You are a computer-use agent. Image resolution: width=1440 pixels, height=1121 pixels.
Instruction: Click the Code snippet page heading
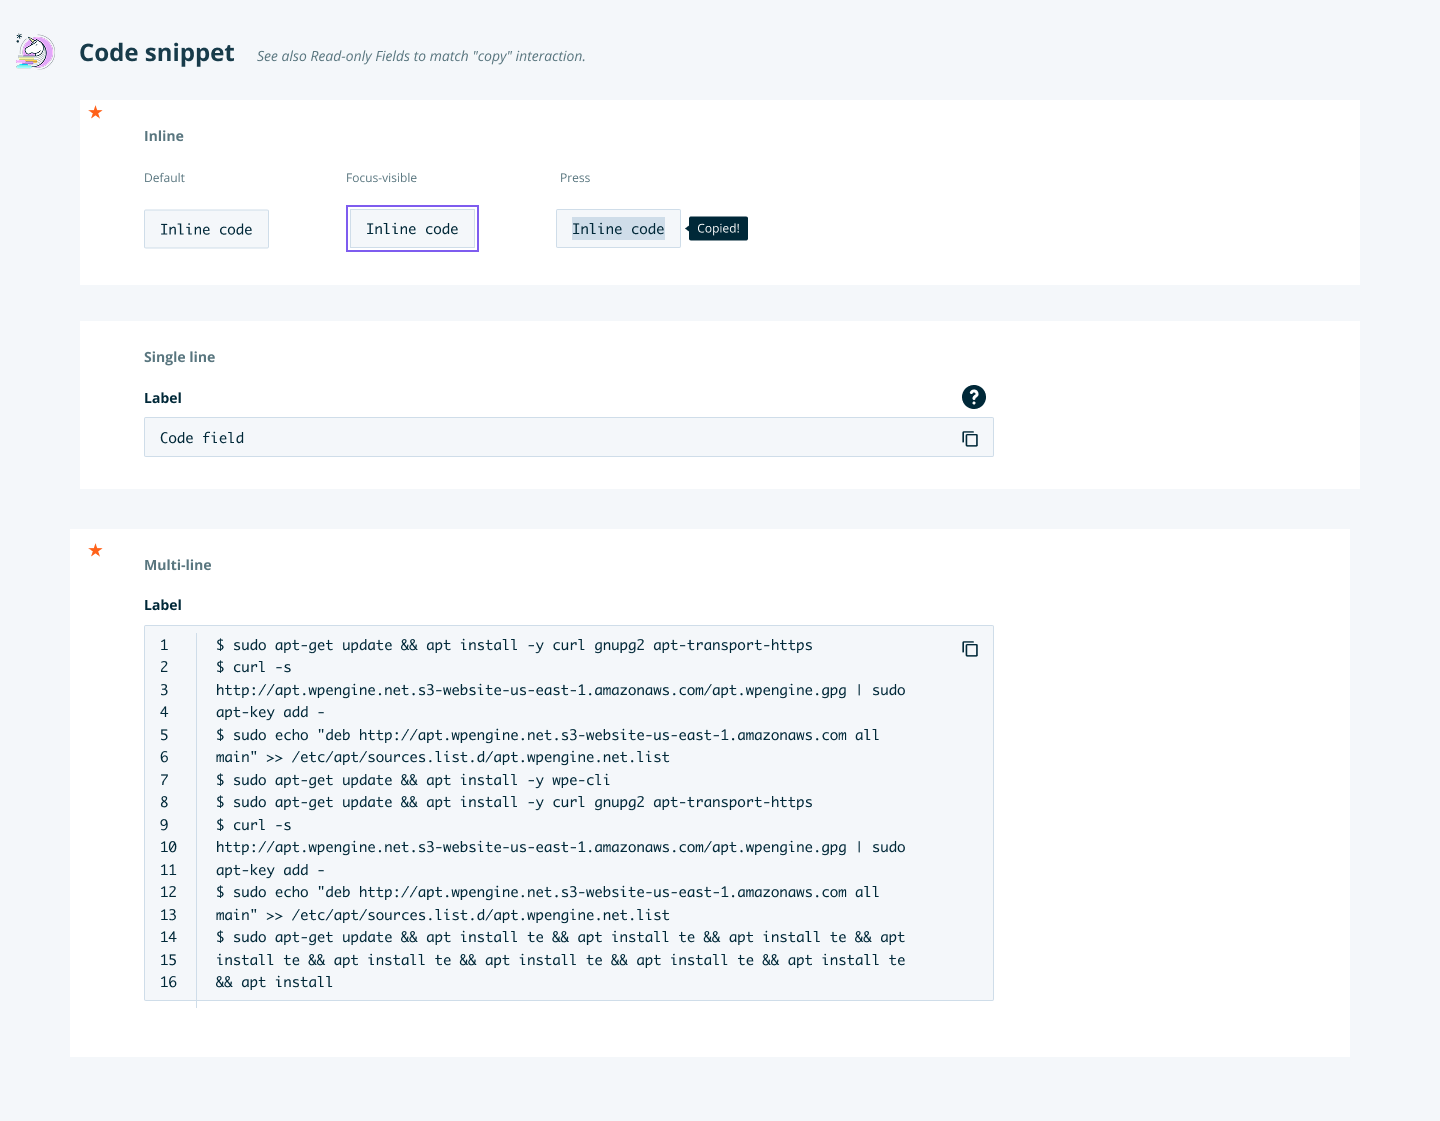[157, 53]
